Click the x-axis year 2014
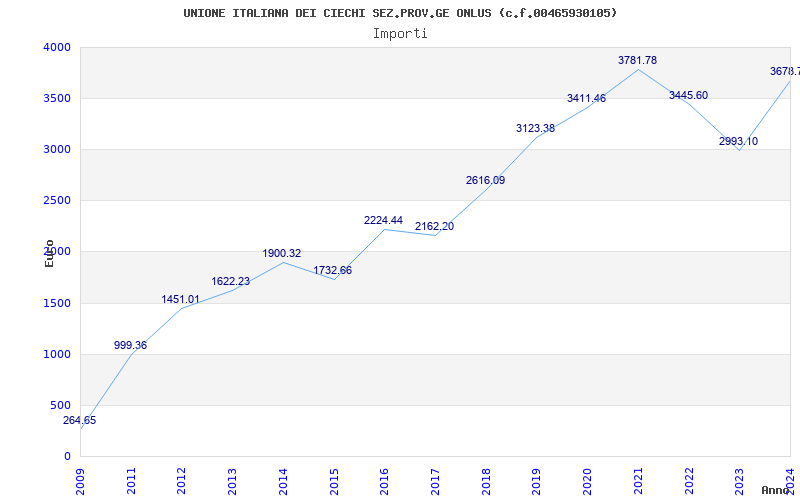 coord(283,482)
